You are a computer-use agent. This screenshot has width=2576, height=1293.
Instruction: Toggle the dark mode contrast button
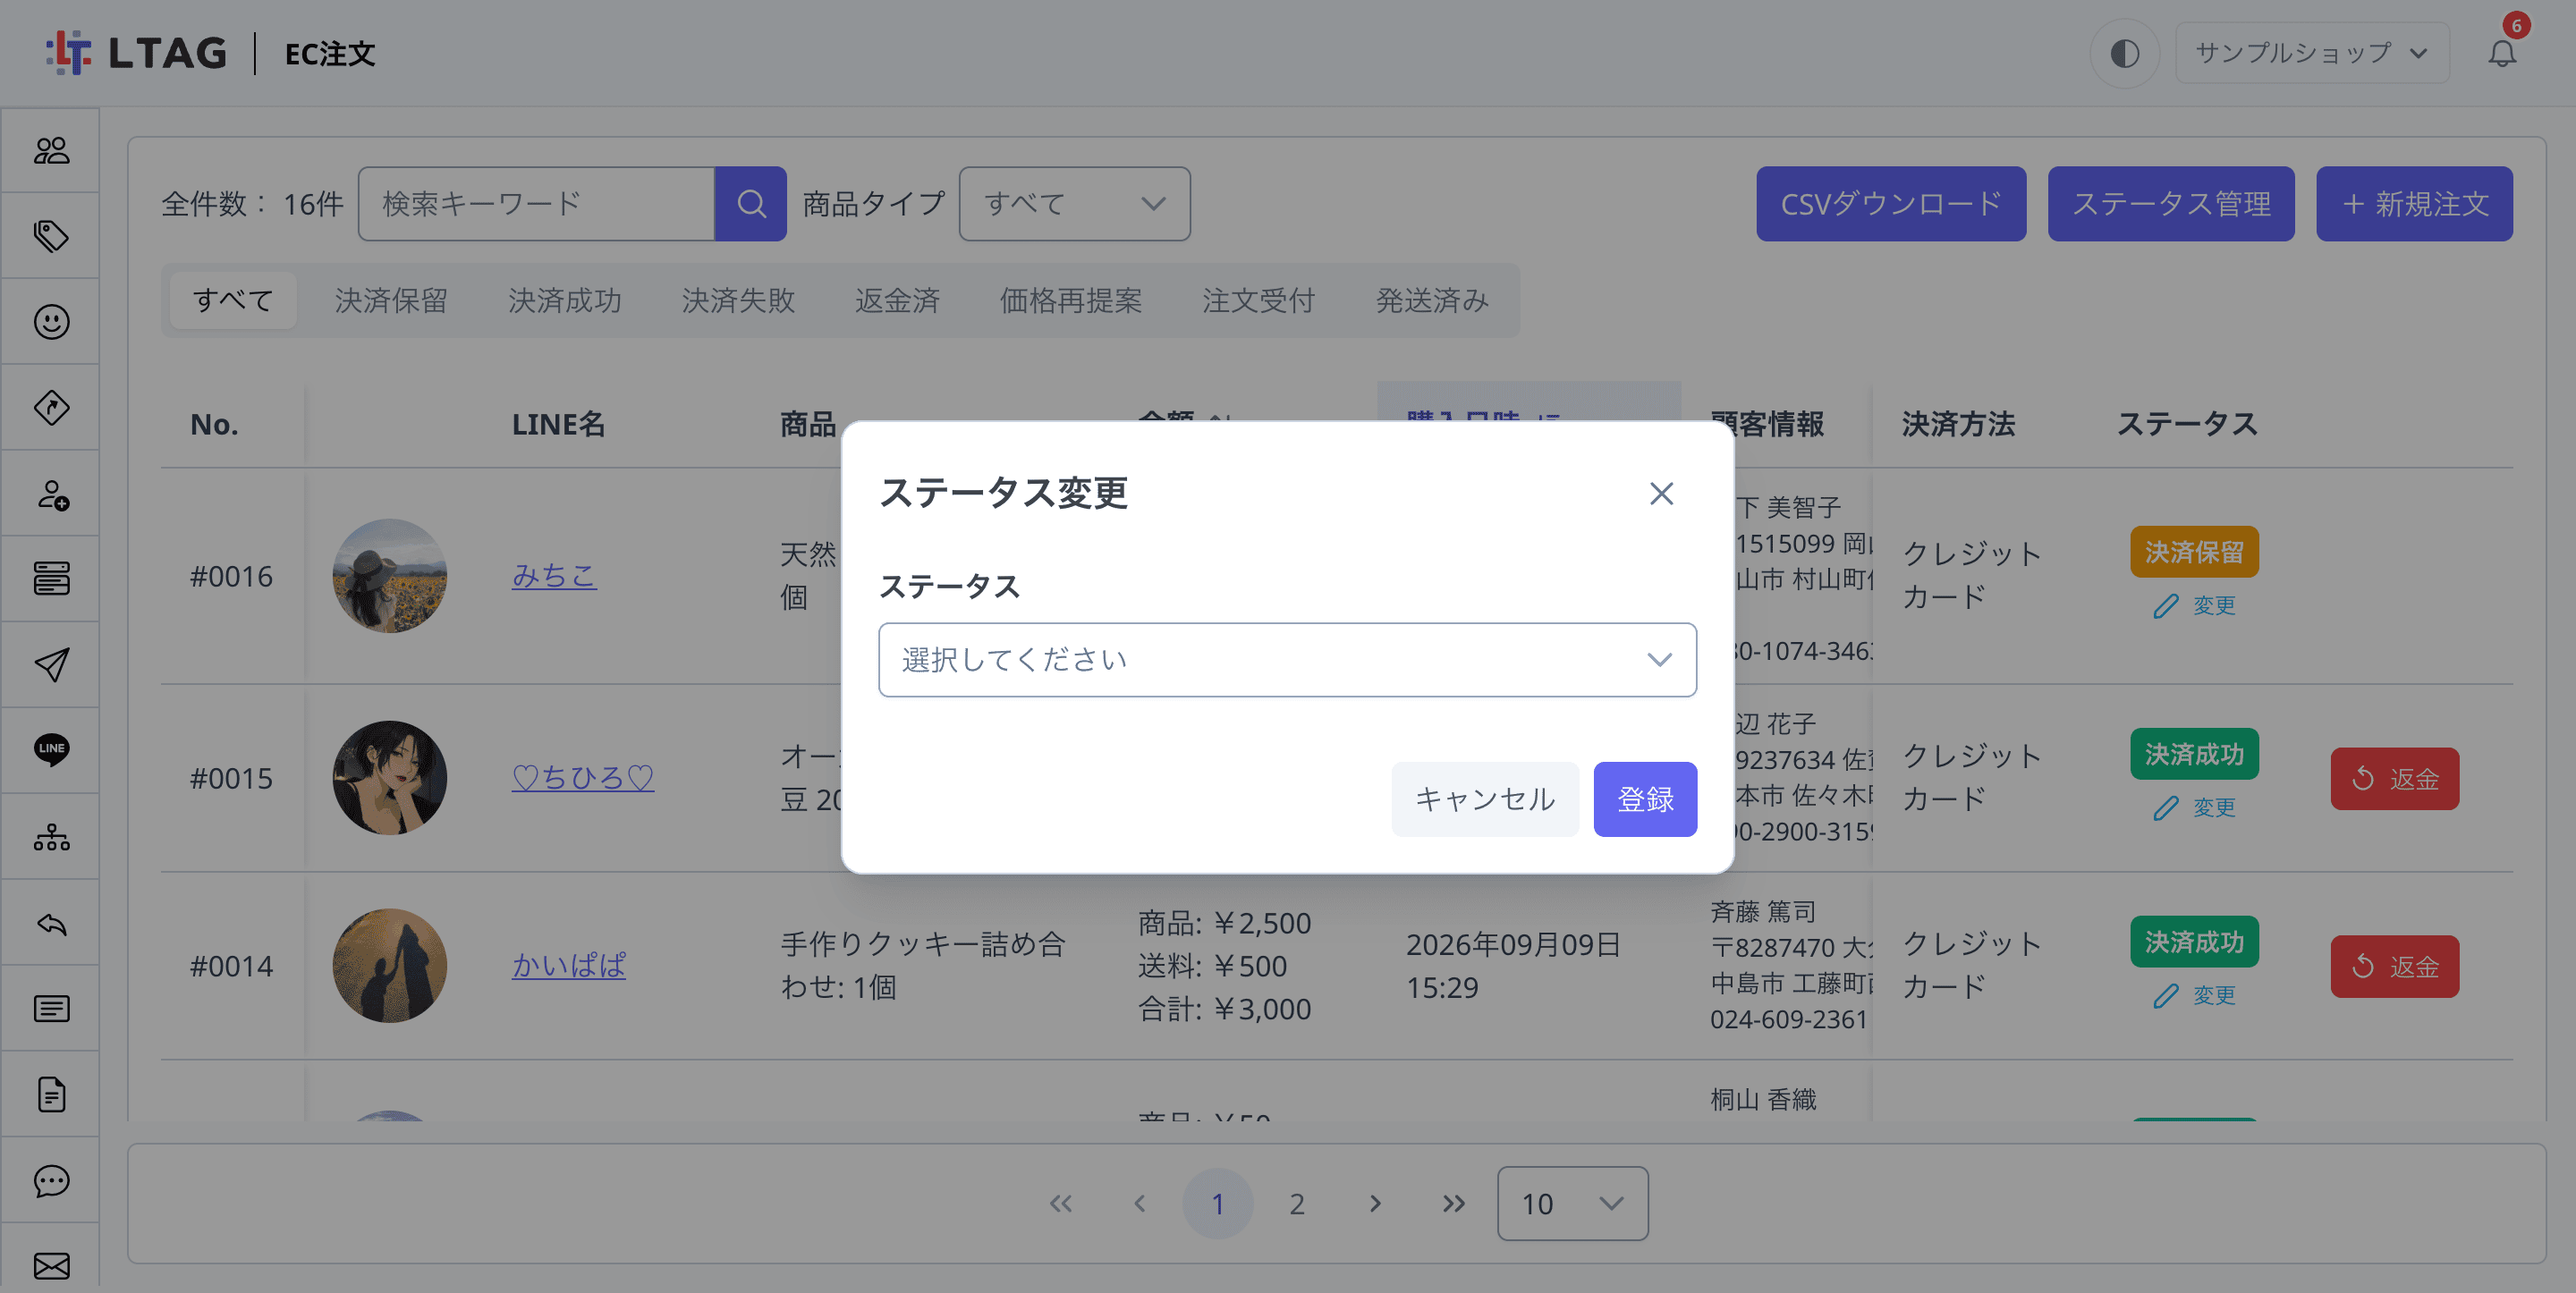coord(2124,53)
